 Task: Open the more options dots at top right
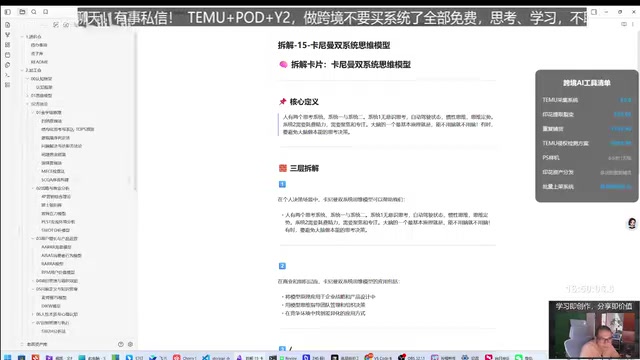pyautogui.click(x=633, y=24)
